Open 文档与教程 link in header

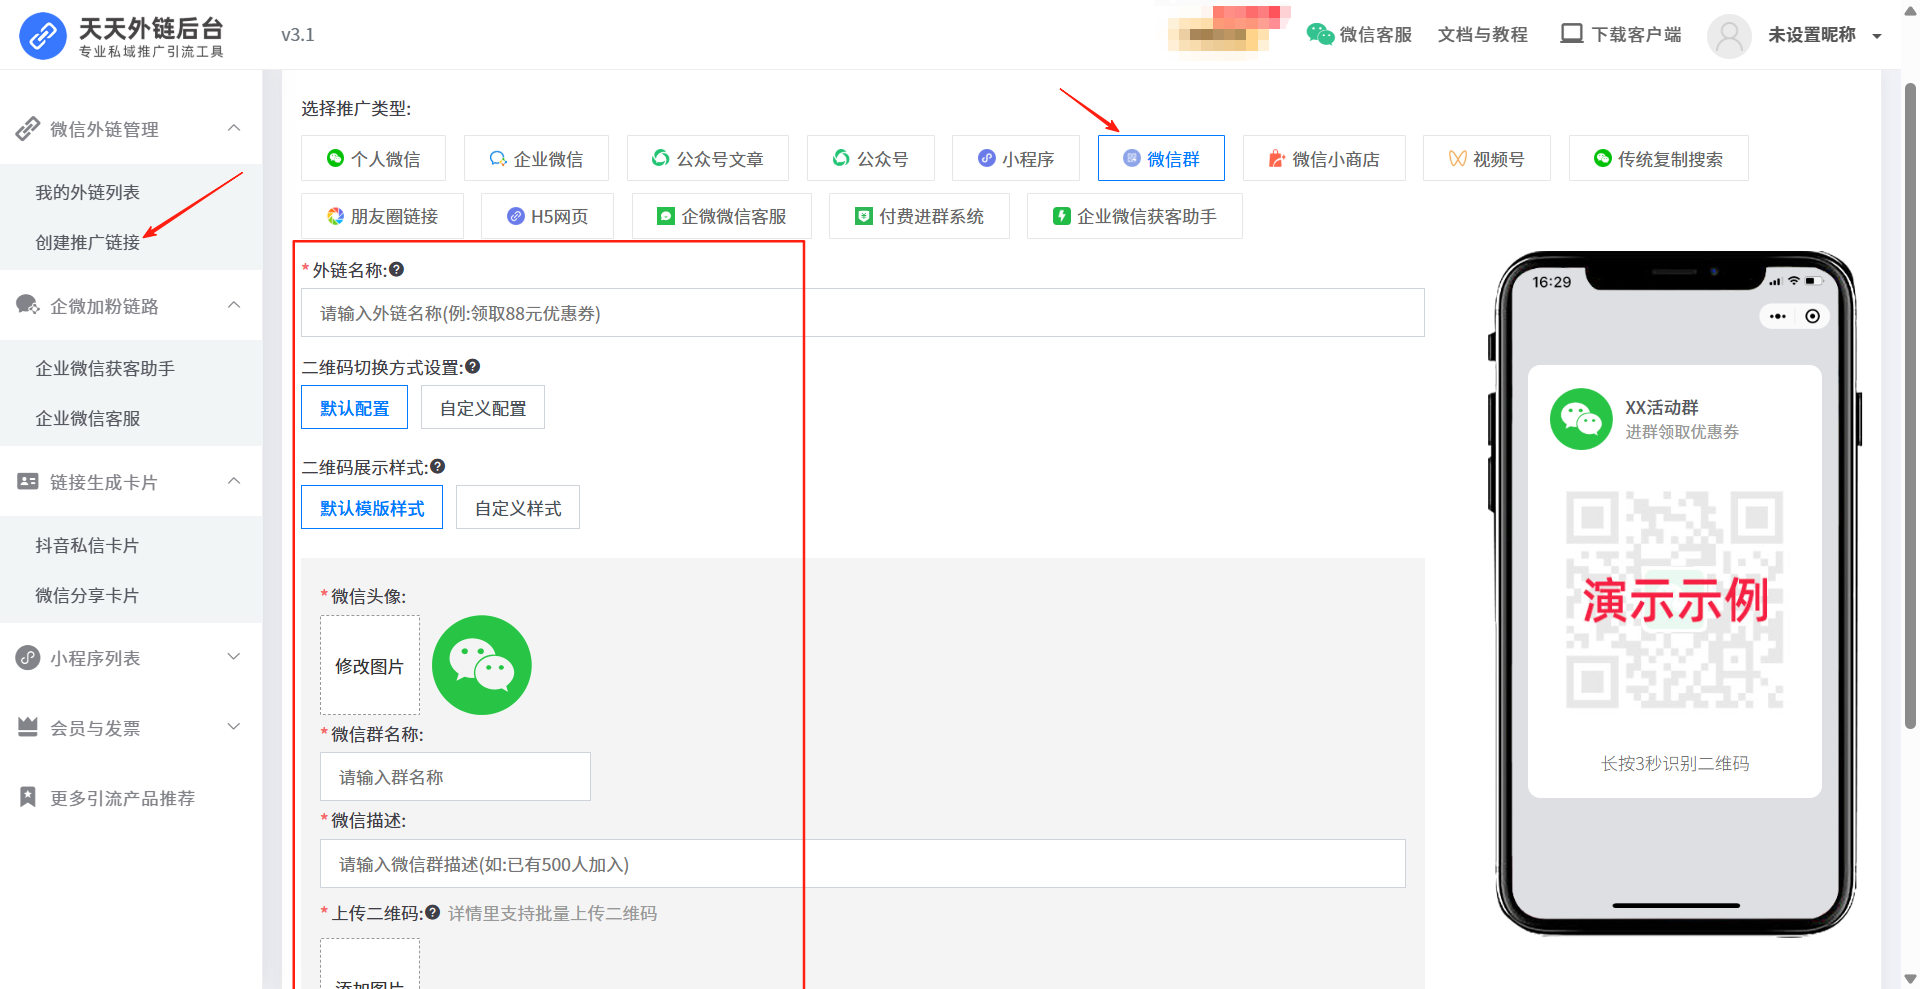click(1482, 35)
